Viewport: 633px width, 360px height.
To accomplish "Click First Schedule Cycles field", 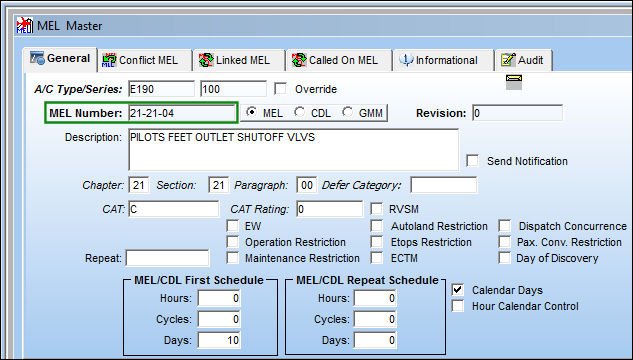I will point(219,319).
